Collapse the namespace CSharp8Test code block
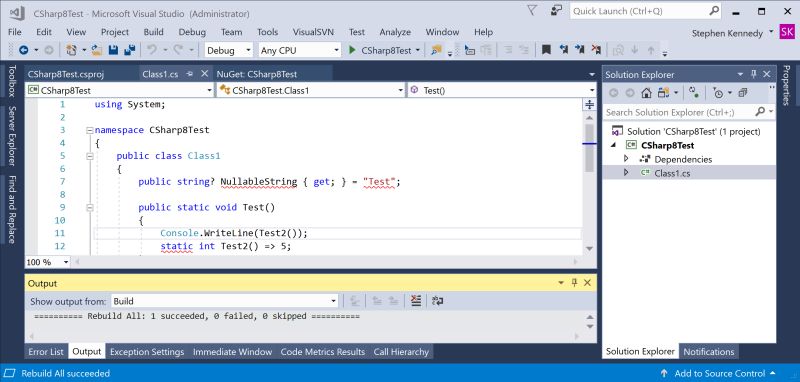 click(x=90, y=130)
